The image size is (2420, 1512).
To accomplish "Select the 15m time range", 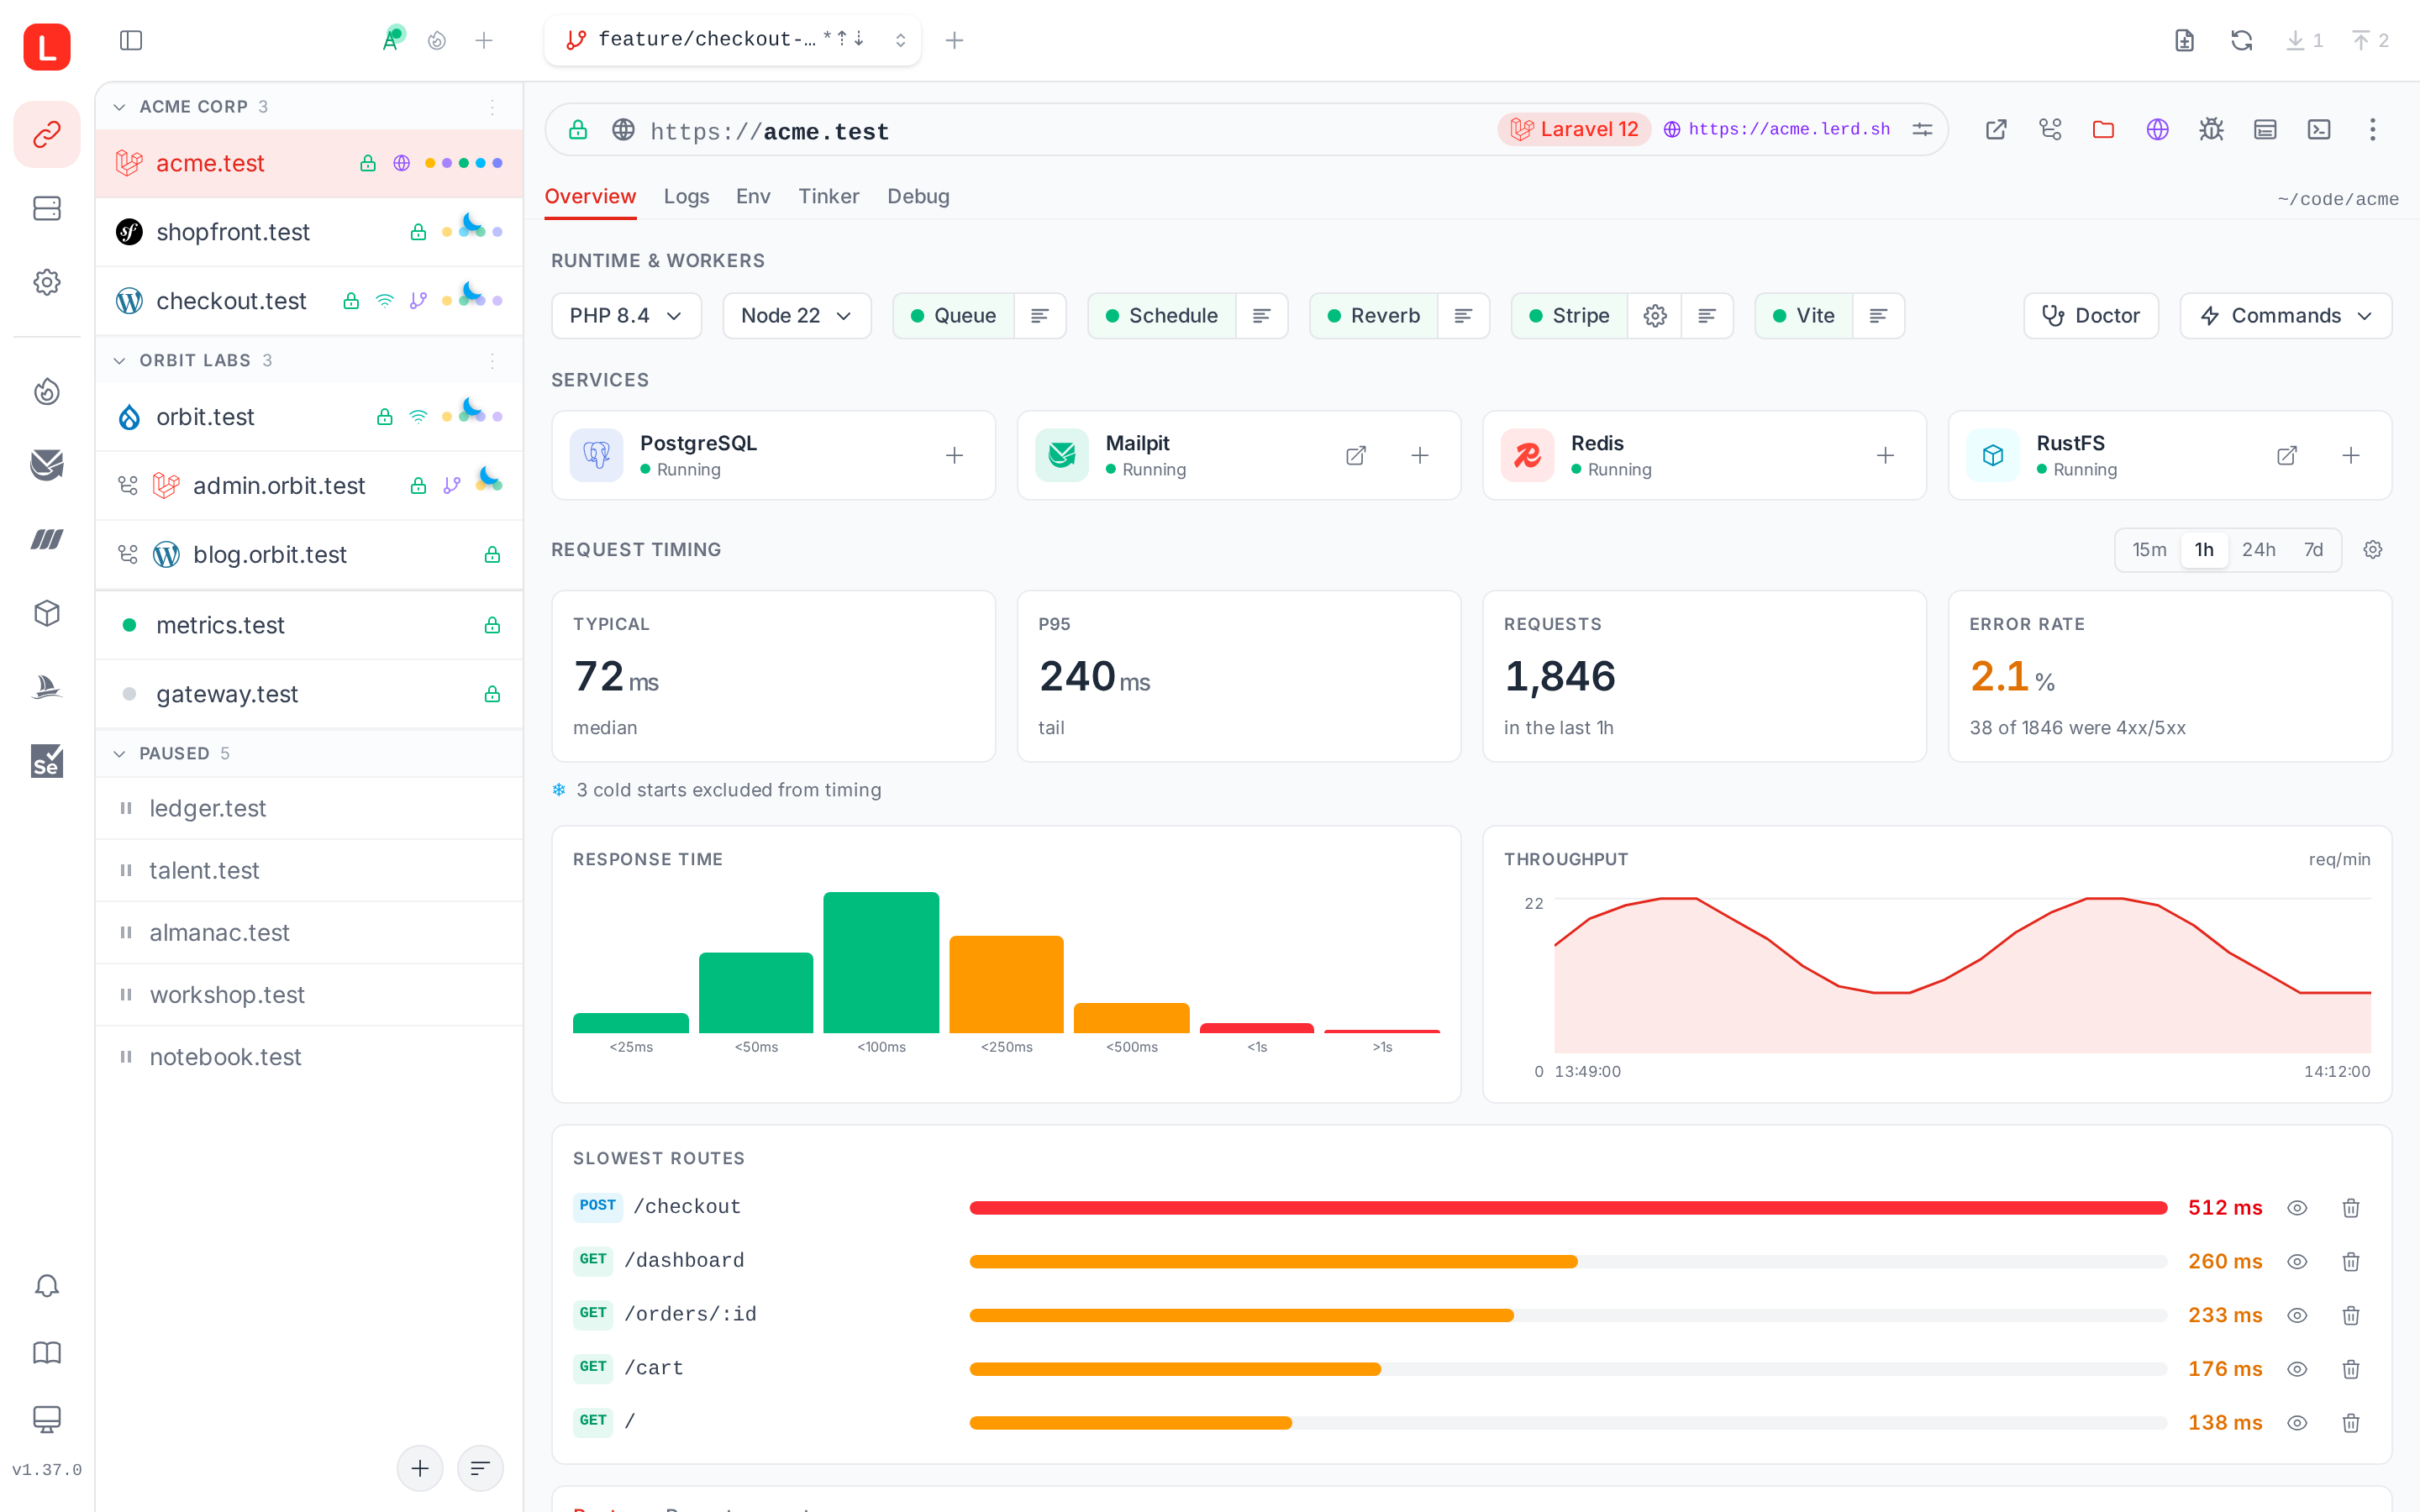I will point(2149,550).
